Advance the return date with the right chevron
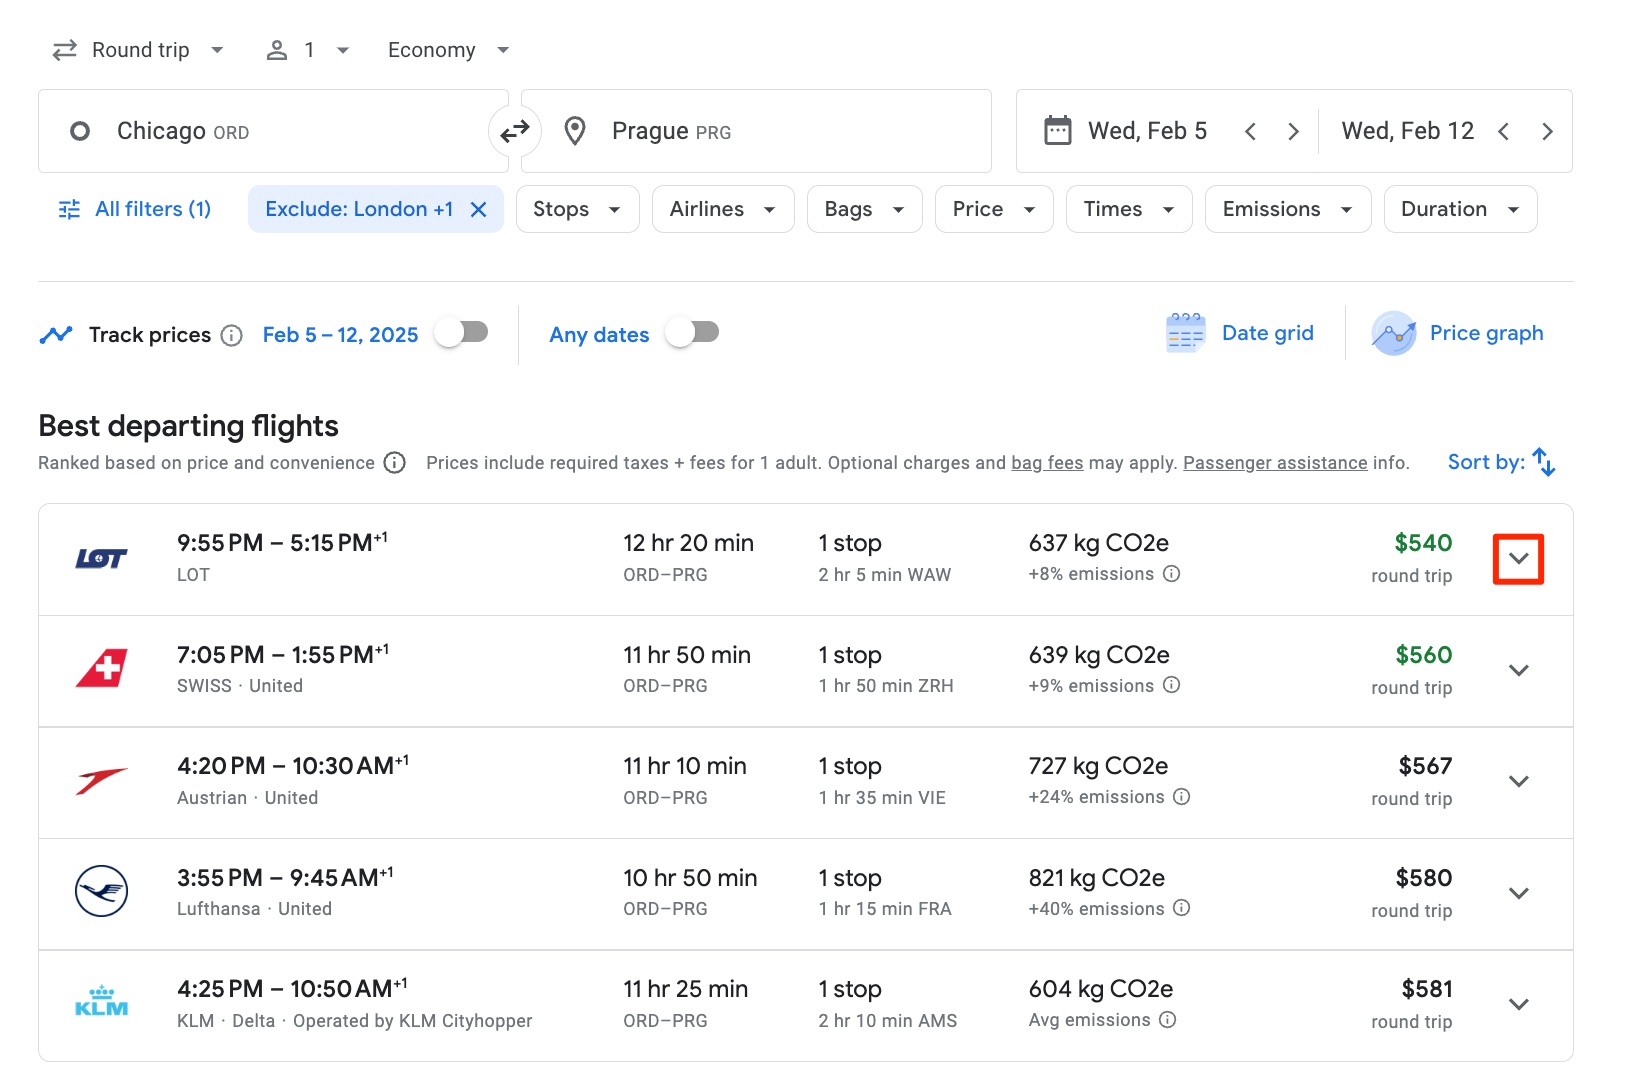This screenshot has width=1630, height=1084. (1547, 130)
